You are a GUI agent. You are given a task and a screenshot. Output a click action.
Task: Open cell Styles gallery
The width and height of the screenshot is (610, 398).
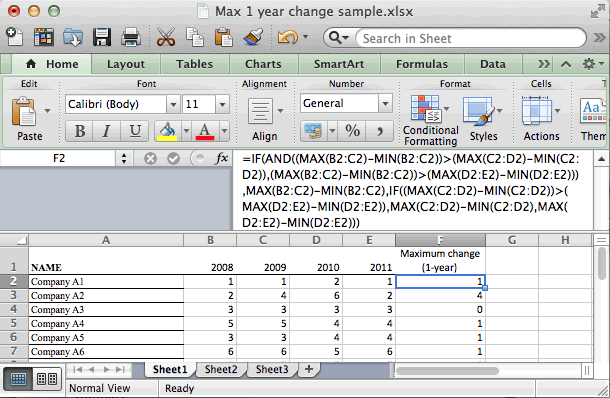pyautogui.click(x=483, y=119)
